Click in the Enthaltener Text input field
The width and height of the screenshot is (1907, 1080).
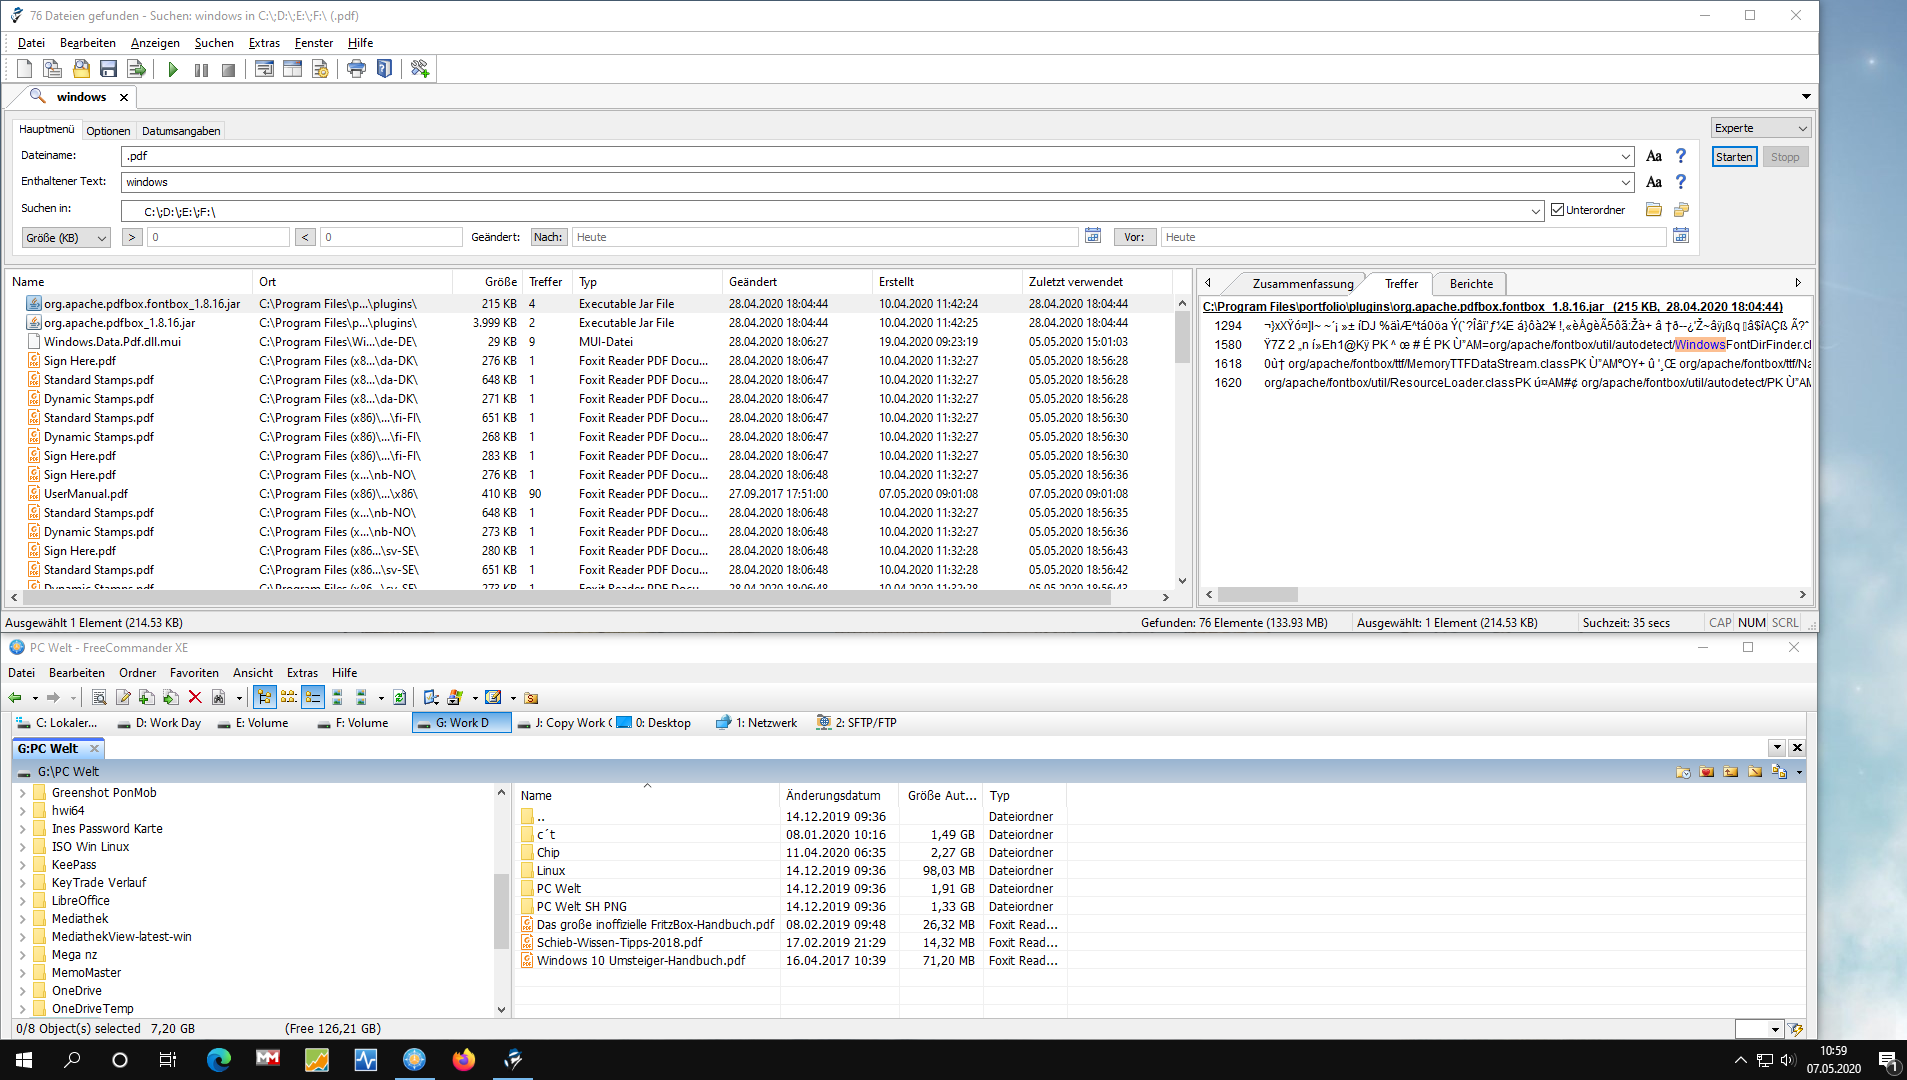coord(870,182)
